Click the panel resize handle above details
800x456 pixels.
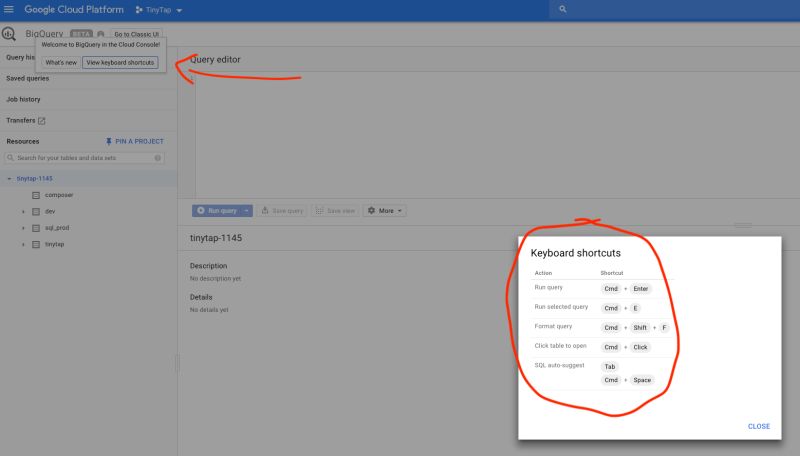point(743,225)
